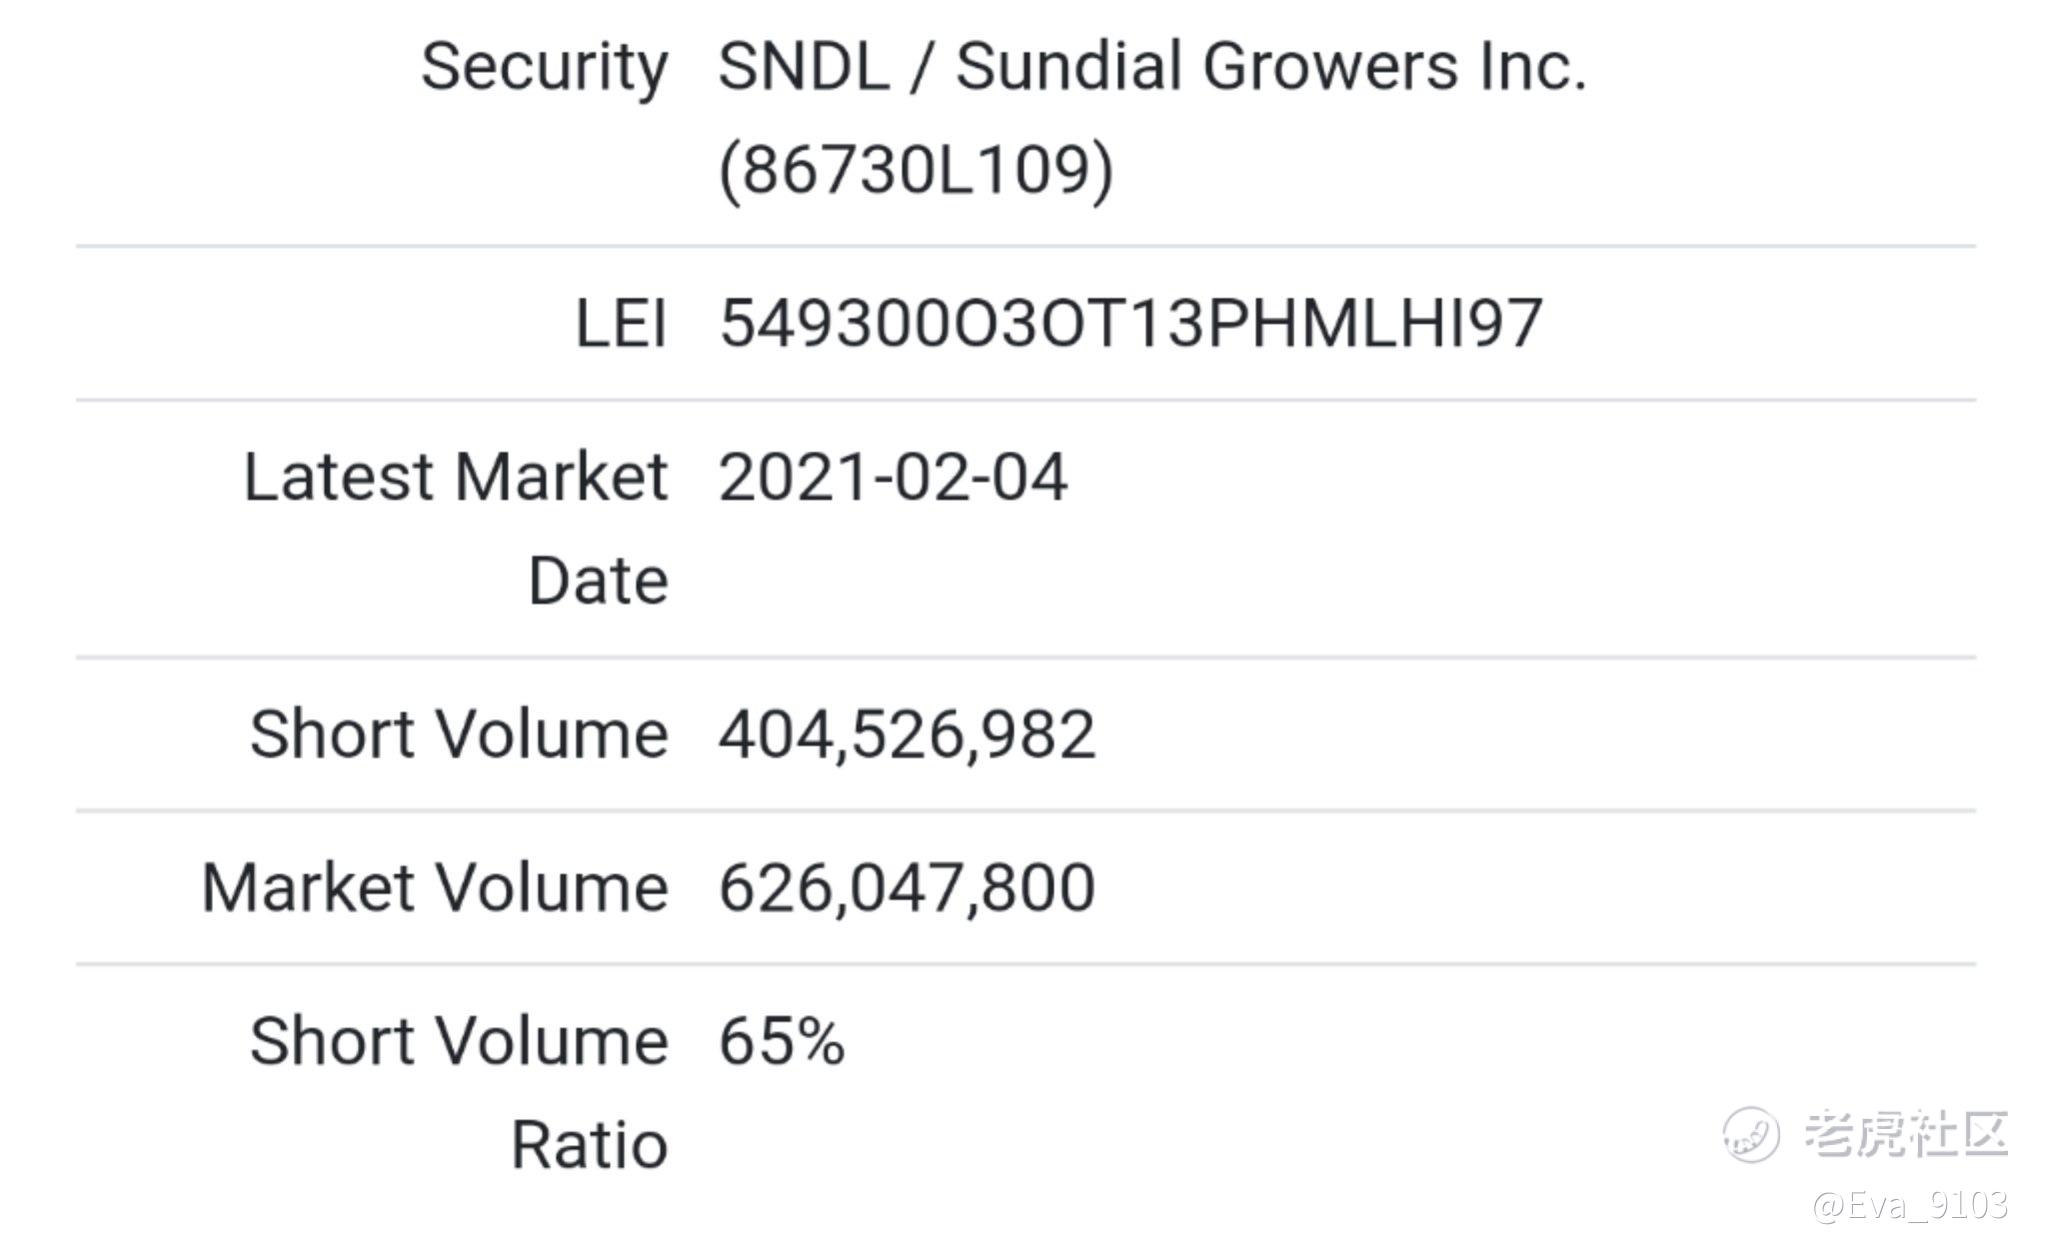This screenshot has height=1252, width=2048.
Task: Click the 老虎社区 watermark text
Action: coord(1906,1134)
